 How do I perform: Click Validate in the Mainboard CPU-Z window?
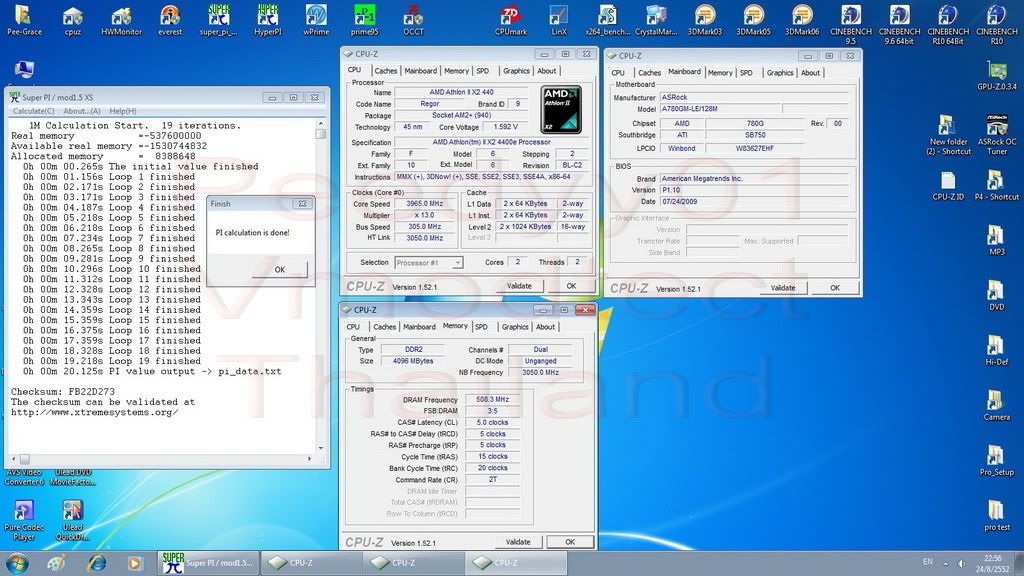tap(783, 288)
